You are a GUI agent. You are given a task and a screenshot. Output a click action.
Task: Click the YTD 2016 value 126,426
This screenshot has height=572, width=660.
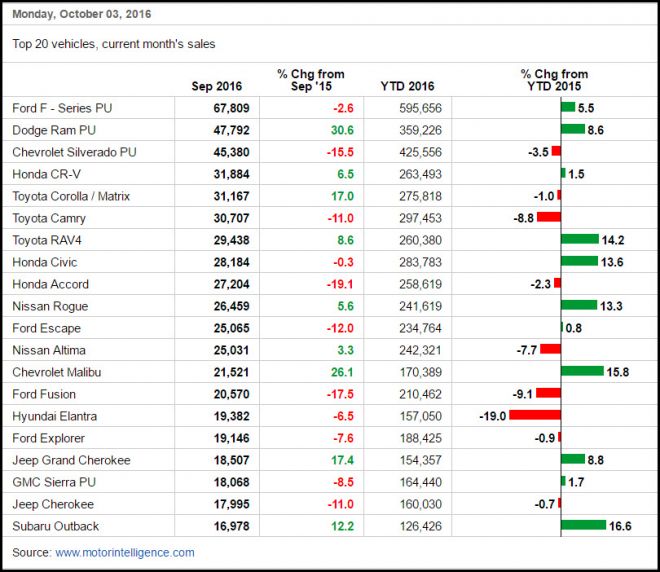(420, 526)
